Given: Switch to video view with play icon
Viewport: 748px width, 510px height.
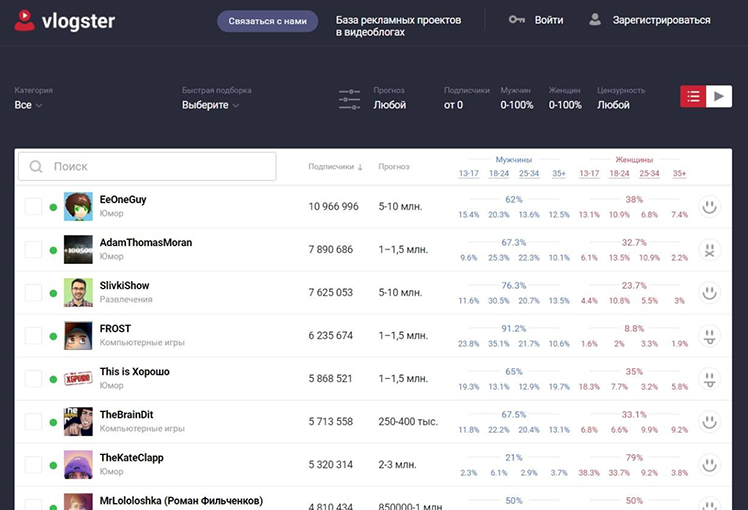Looking at the screenshot, I should click(719, 96).
